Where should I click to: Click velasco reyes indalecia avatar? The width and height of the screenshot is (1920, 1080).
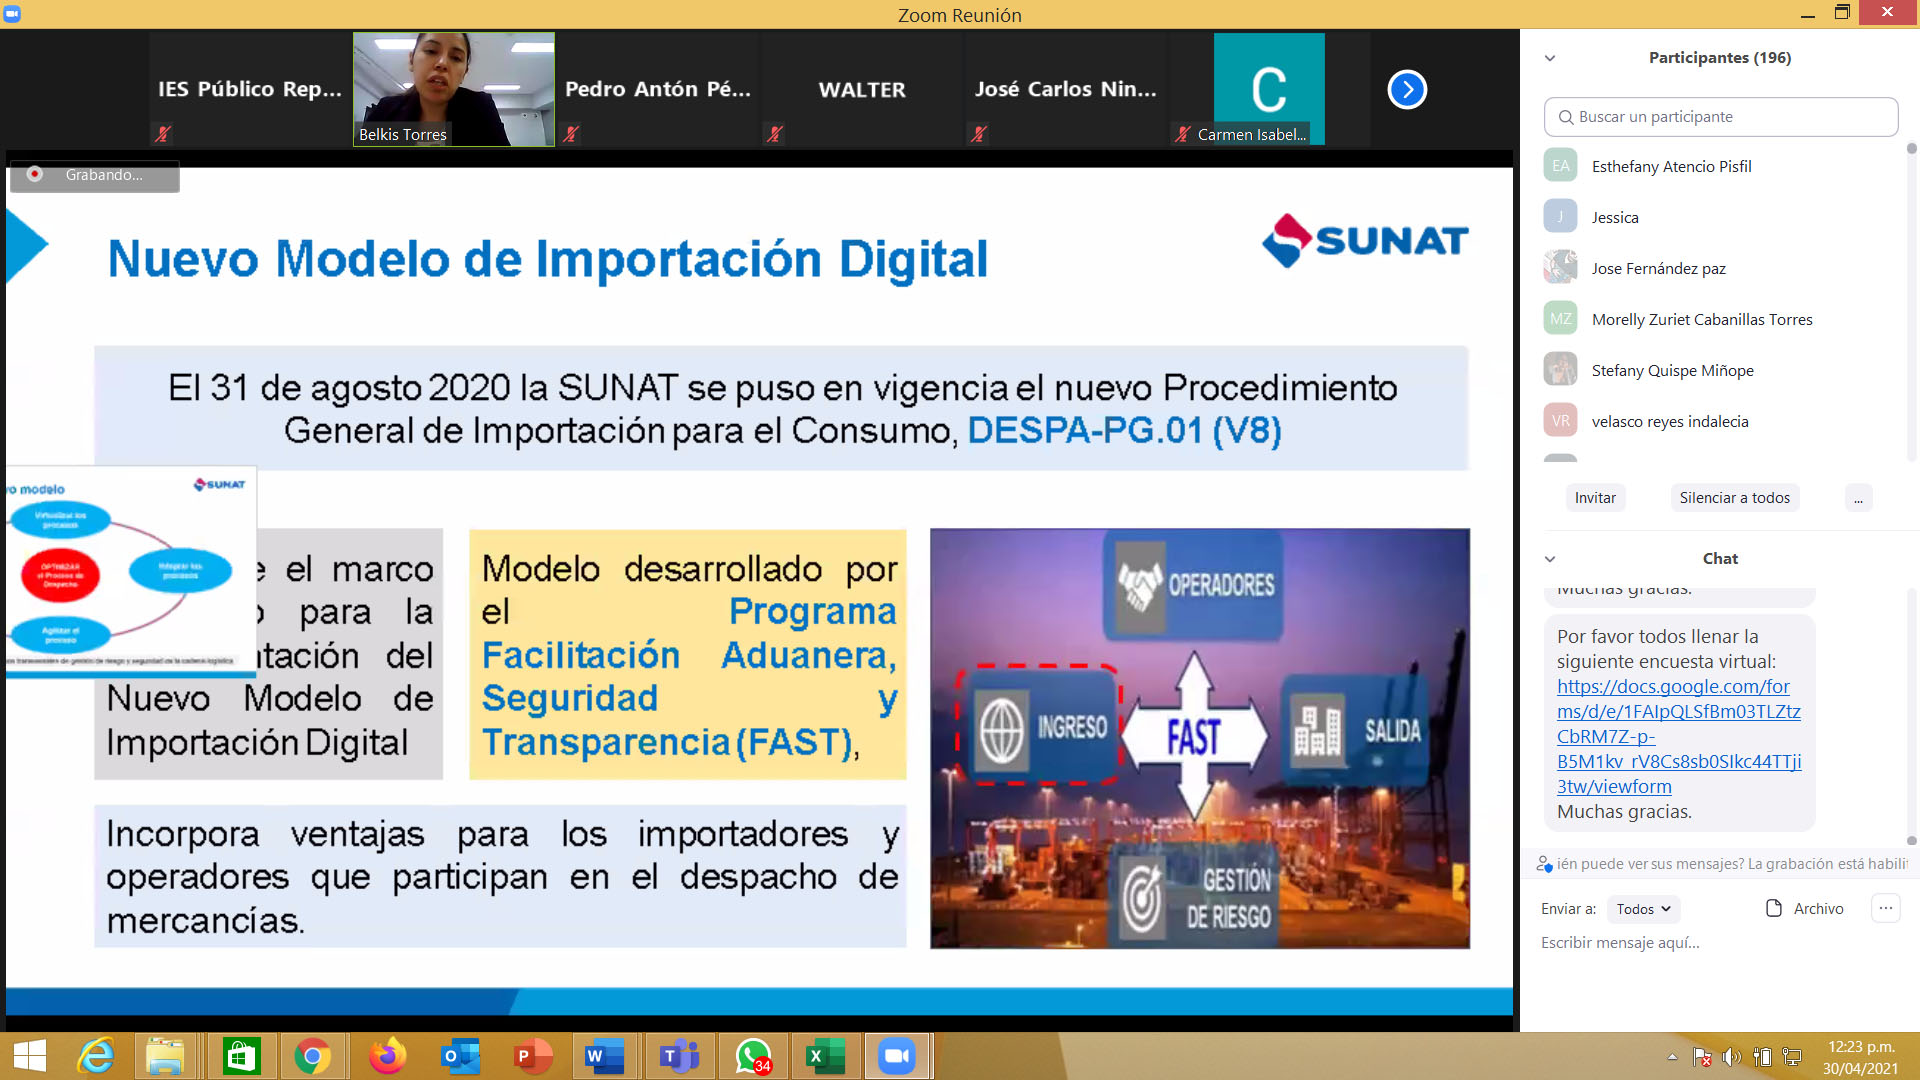1560,421
